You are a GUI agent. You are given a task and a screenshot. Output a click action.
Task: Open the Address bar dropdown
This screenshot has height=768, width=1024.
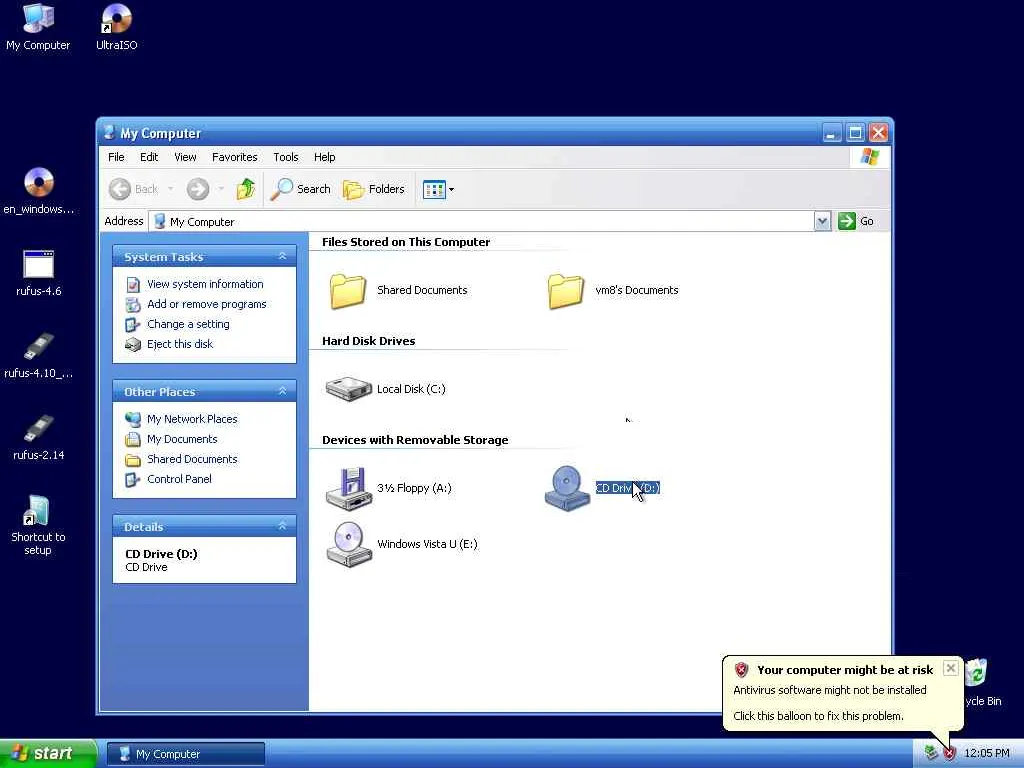tap(822, 221)
